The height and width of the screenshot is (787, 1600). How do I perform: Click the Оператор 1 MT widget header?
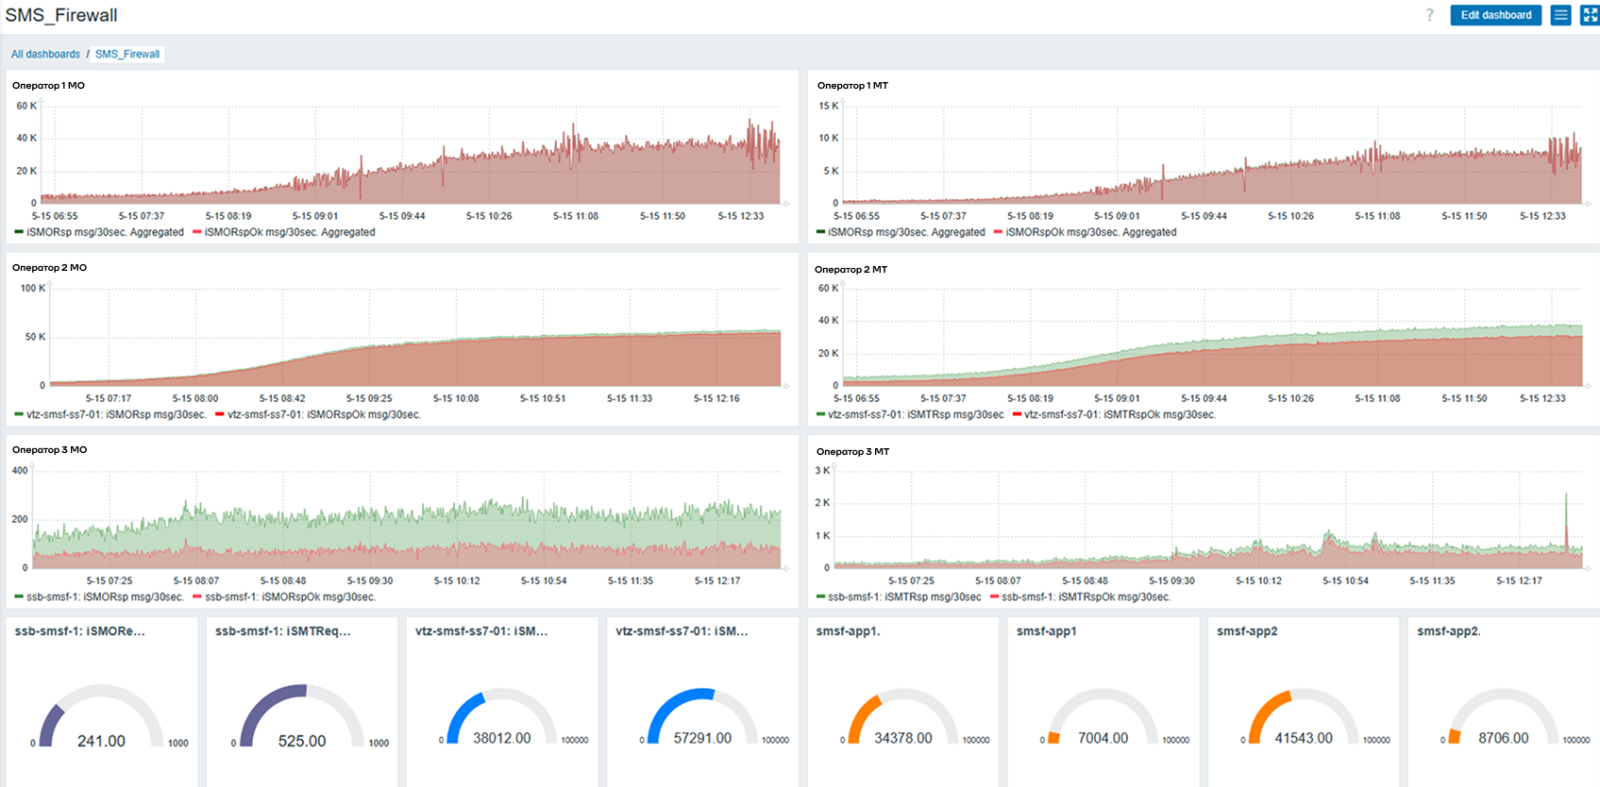pos(852,86)
